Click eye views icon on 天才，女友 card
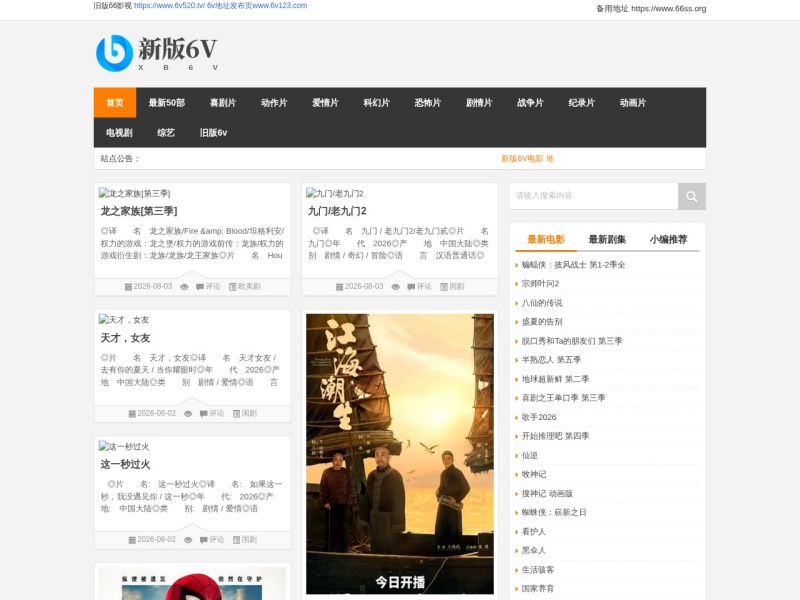Screen dimensions: 800x600 point(188,414)
